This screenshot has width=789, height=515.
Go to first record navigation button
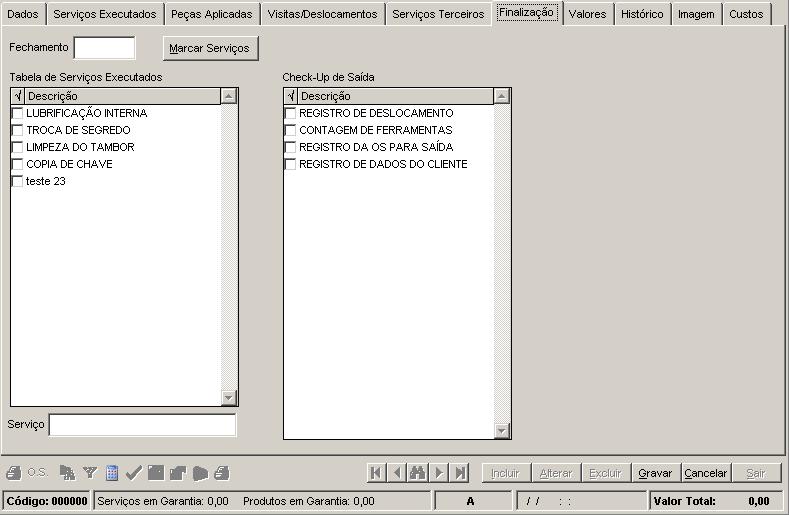(x=376, y=473)
